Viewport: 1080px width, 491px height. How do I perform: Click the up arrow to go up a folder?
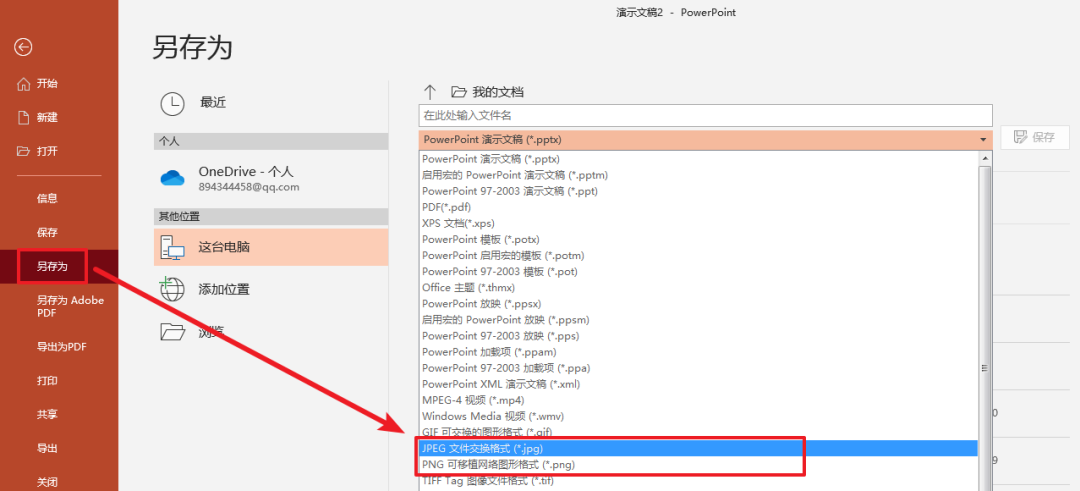430,92
